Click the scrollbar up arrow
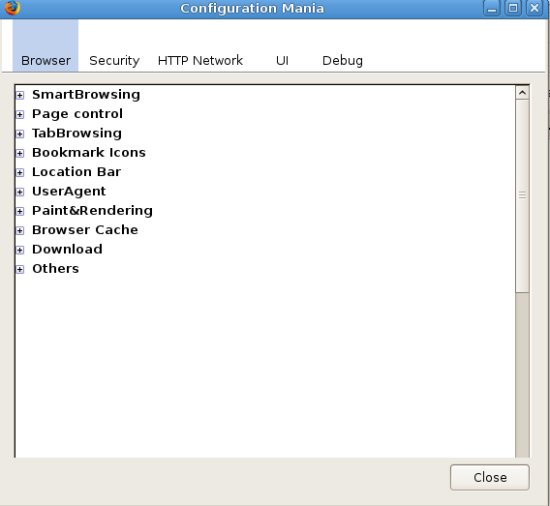This screenshot has width=550, height=506. [x=522, y=93]
